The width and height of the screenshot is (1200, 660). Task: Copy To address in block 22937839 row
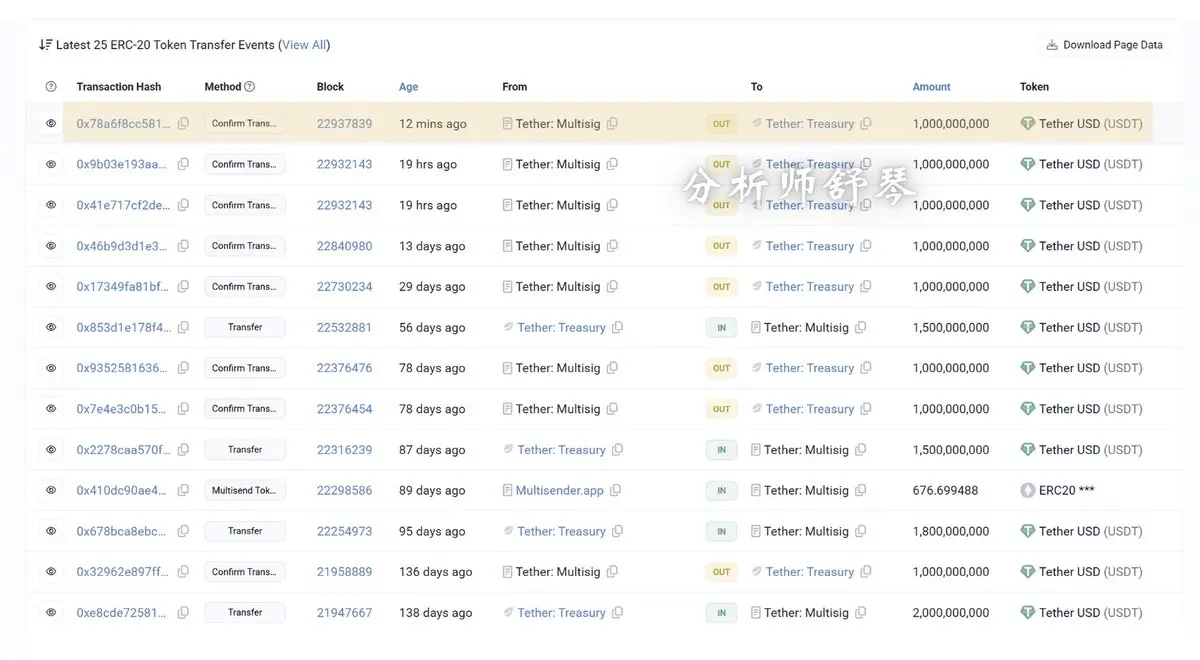(x=866, y=124)
